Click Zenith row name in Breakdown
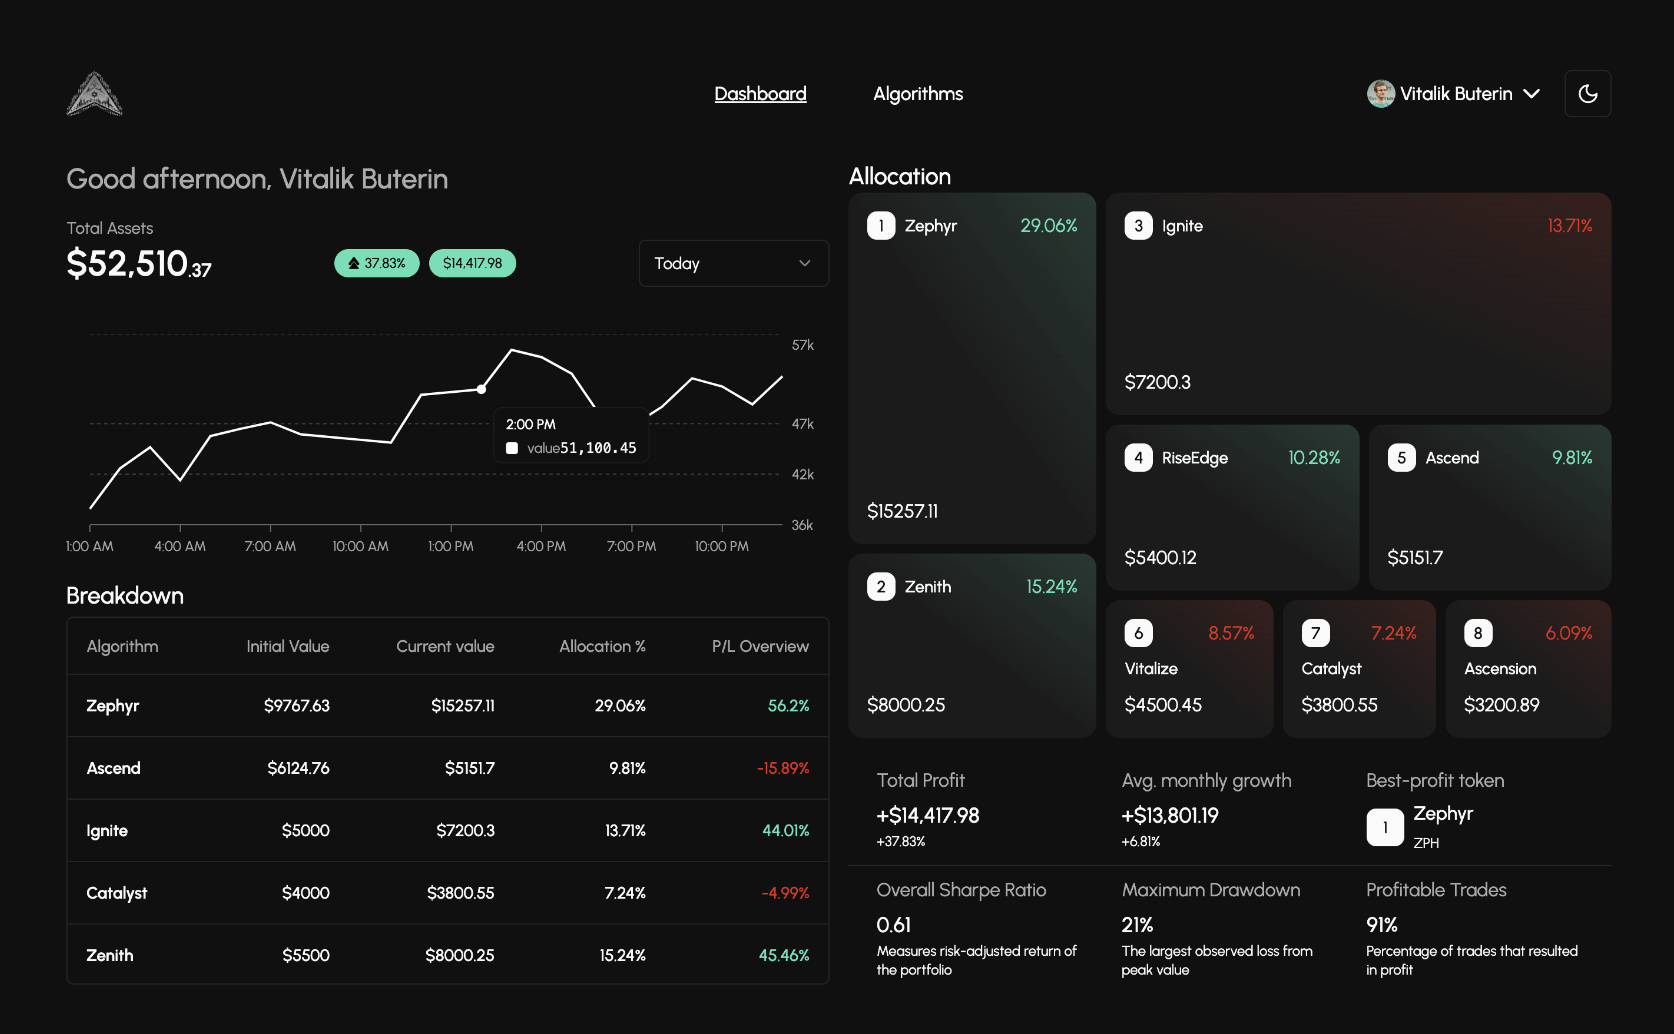1674x1034 pixels. click(110, 955)
